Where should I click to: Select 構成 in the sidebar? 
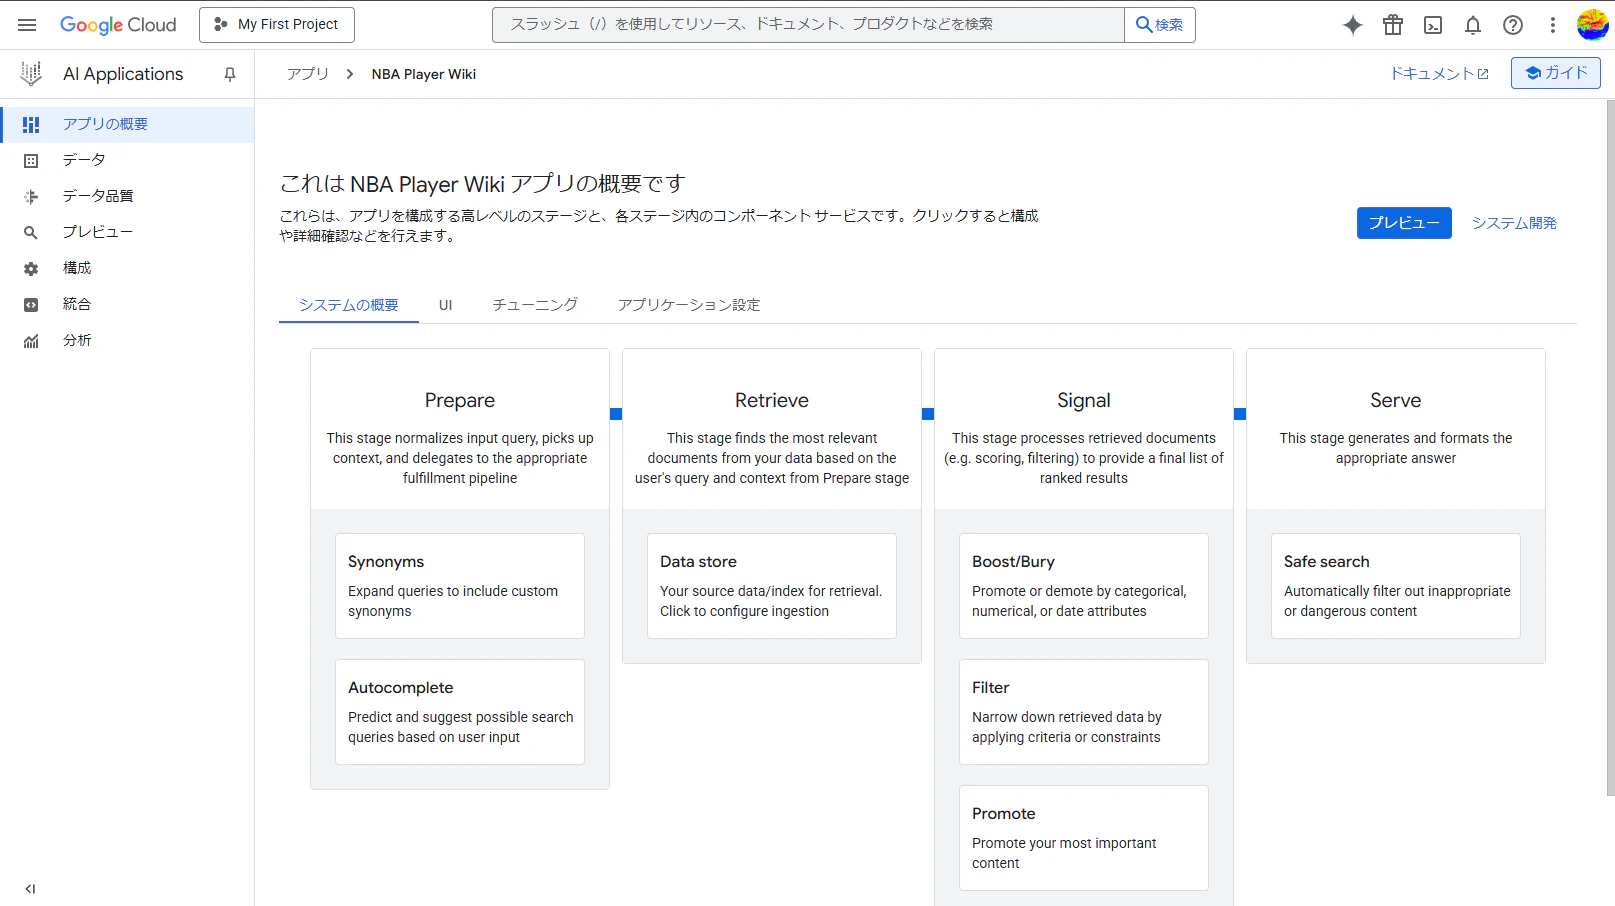(x=127, y=268)
